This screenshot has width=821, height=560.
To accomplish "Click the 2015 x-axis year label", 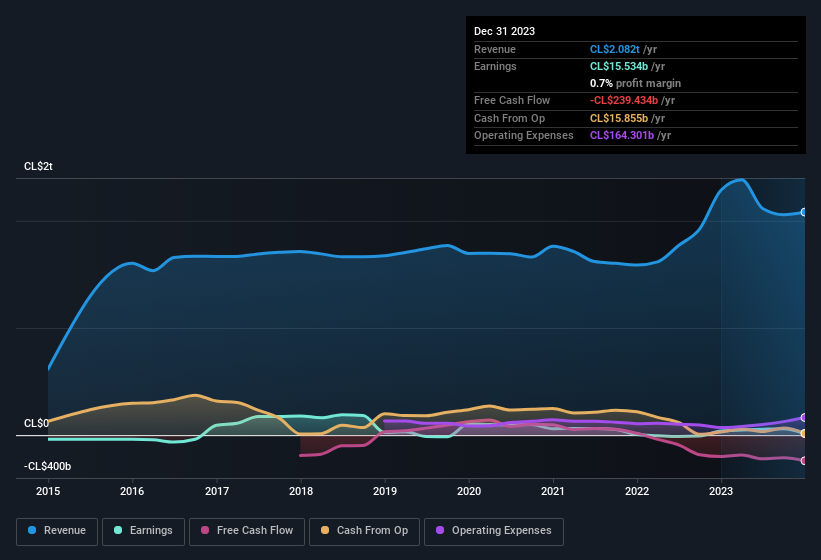I will pos(49,491).
